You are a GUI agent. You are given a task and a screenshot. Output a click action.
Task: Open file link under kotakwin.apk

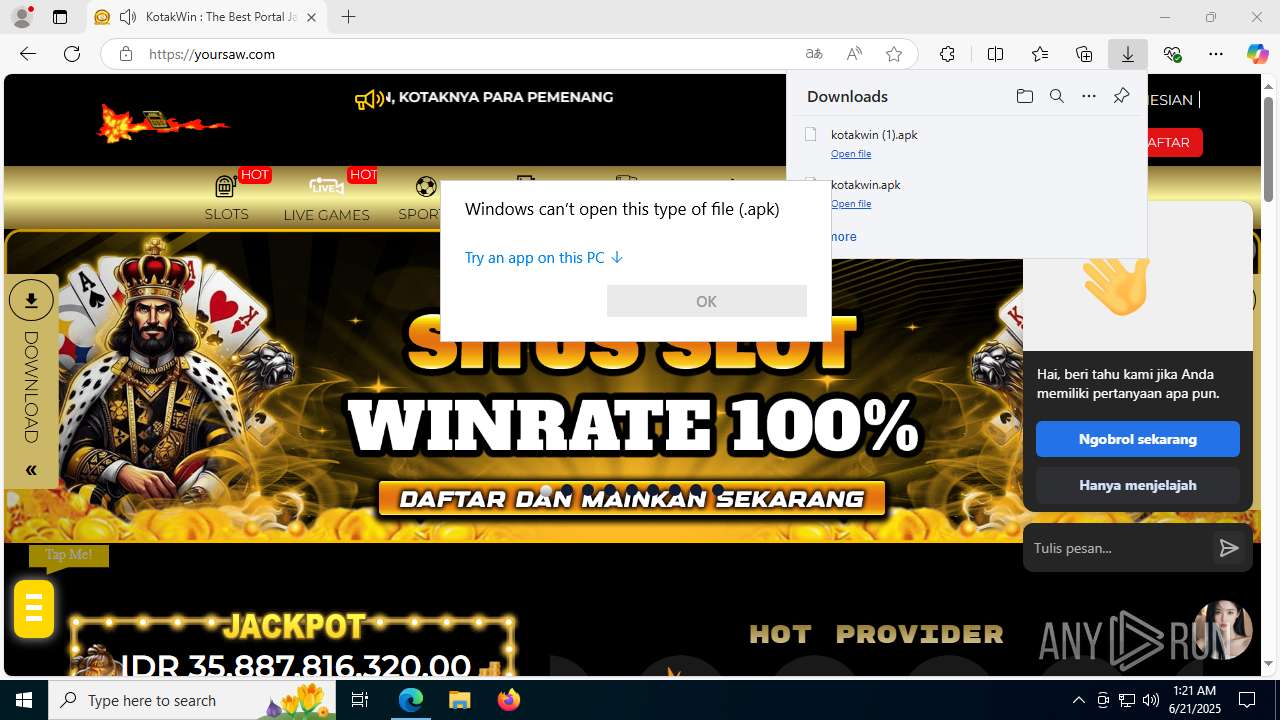pyautogui.click(x=851, y=204)
